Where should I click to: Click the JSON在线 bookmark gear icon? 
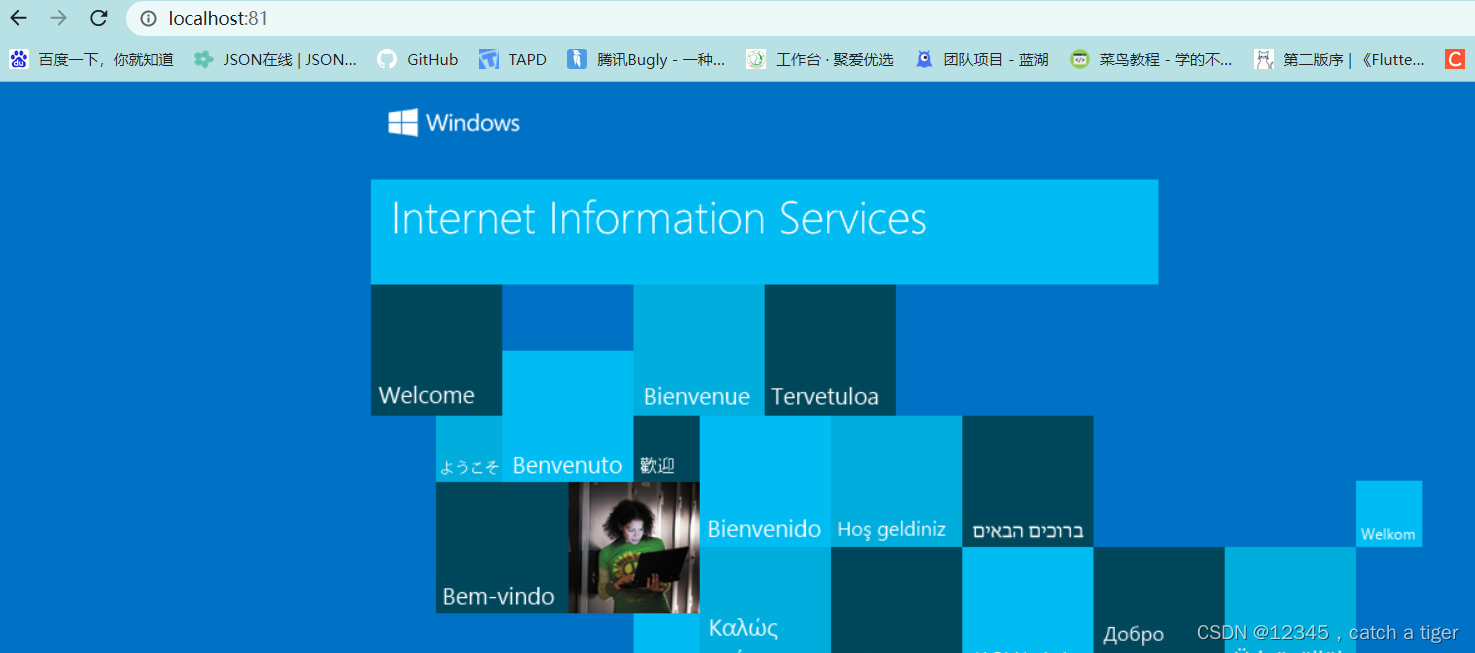[x=203, y=60]
